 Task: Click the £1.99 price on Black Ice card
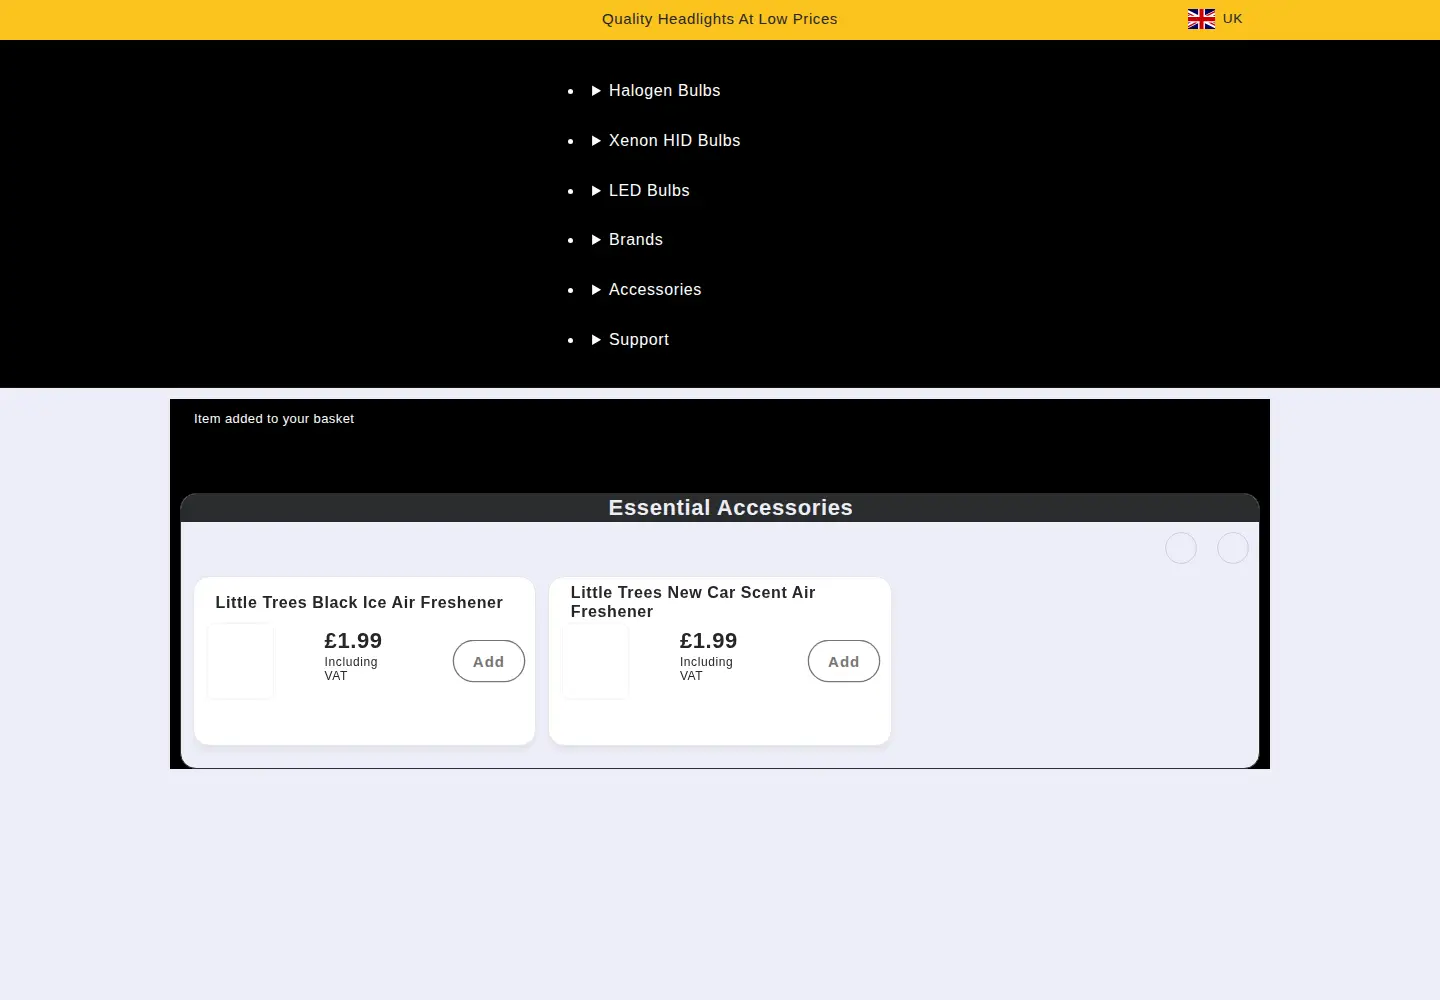point(353,641)
